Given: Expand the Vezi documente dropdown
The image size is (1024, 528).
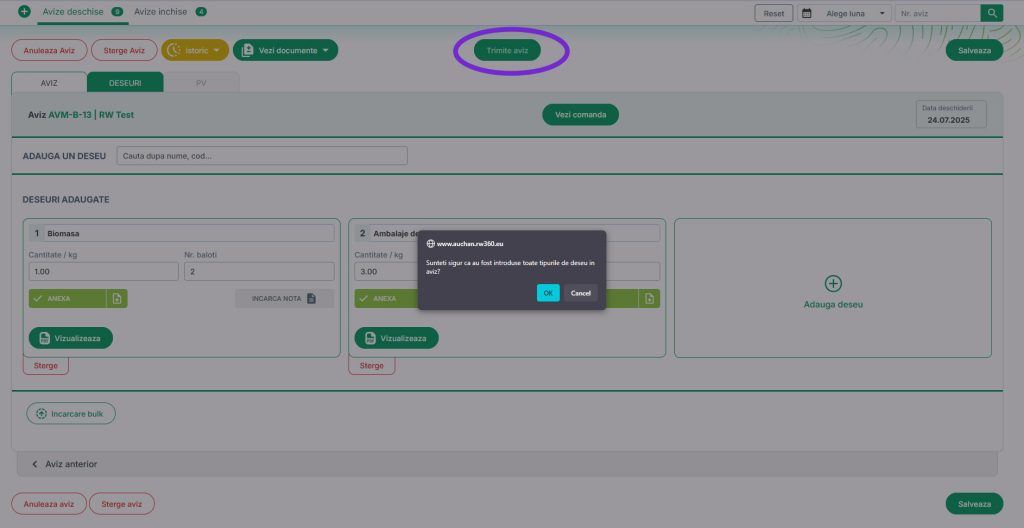Looking at the screenshot, I should 285,50.
